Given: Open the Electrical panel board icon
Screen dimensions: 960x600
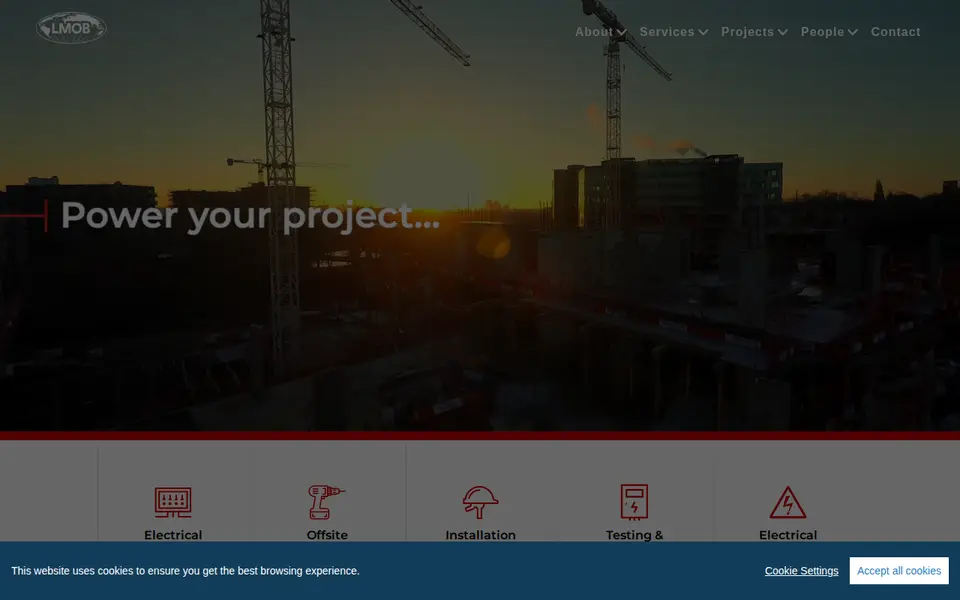Looking at the screenshot, I should [x=173, y=503].
